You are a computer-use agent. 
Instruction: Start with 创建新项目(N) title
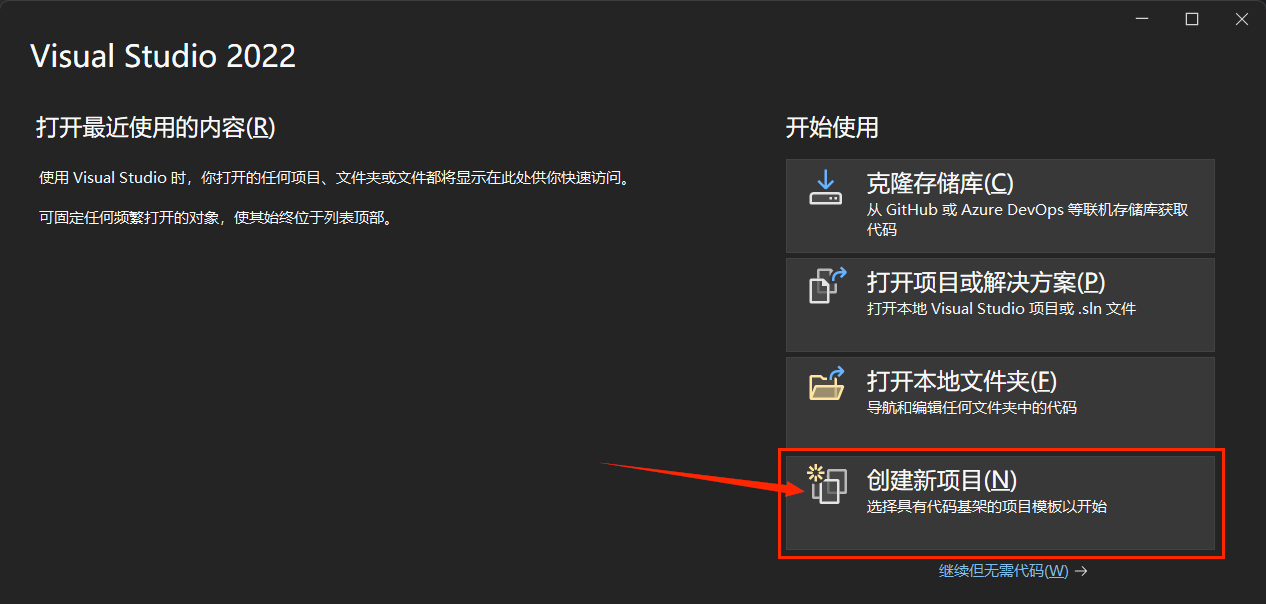(x=942, y=480)
